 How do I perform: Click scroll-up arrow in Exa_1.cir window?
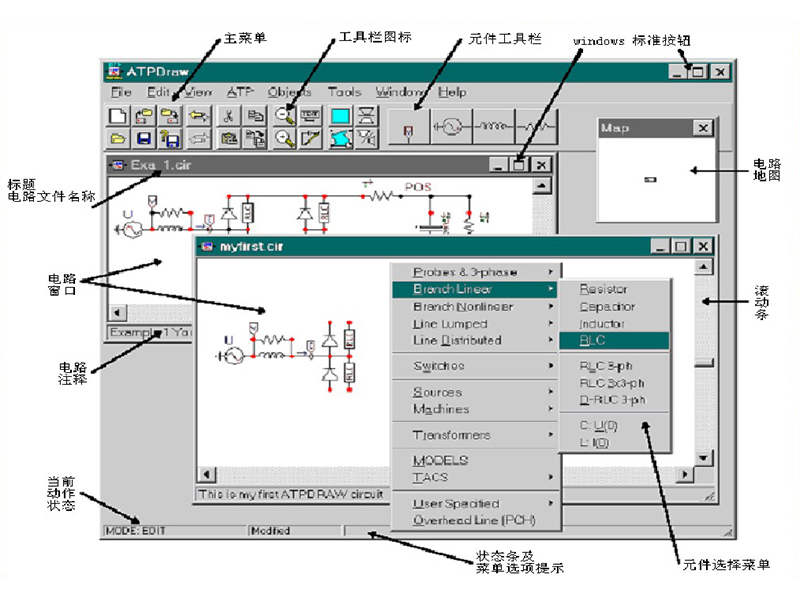tap(541, 186)
